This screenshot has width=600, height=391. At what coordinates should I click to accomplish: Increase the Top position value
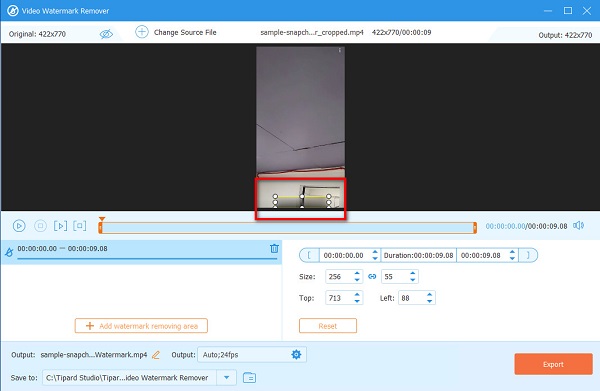[357, 295]
